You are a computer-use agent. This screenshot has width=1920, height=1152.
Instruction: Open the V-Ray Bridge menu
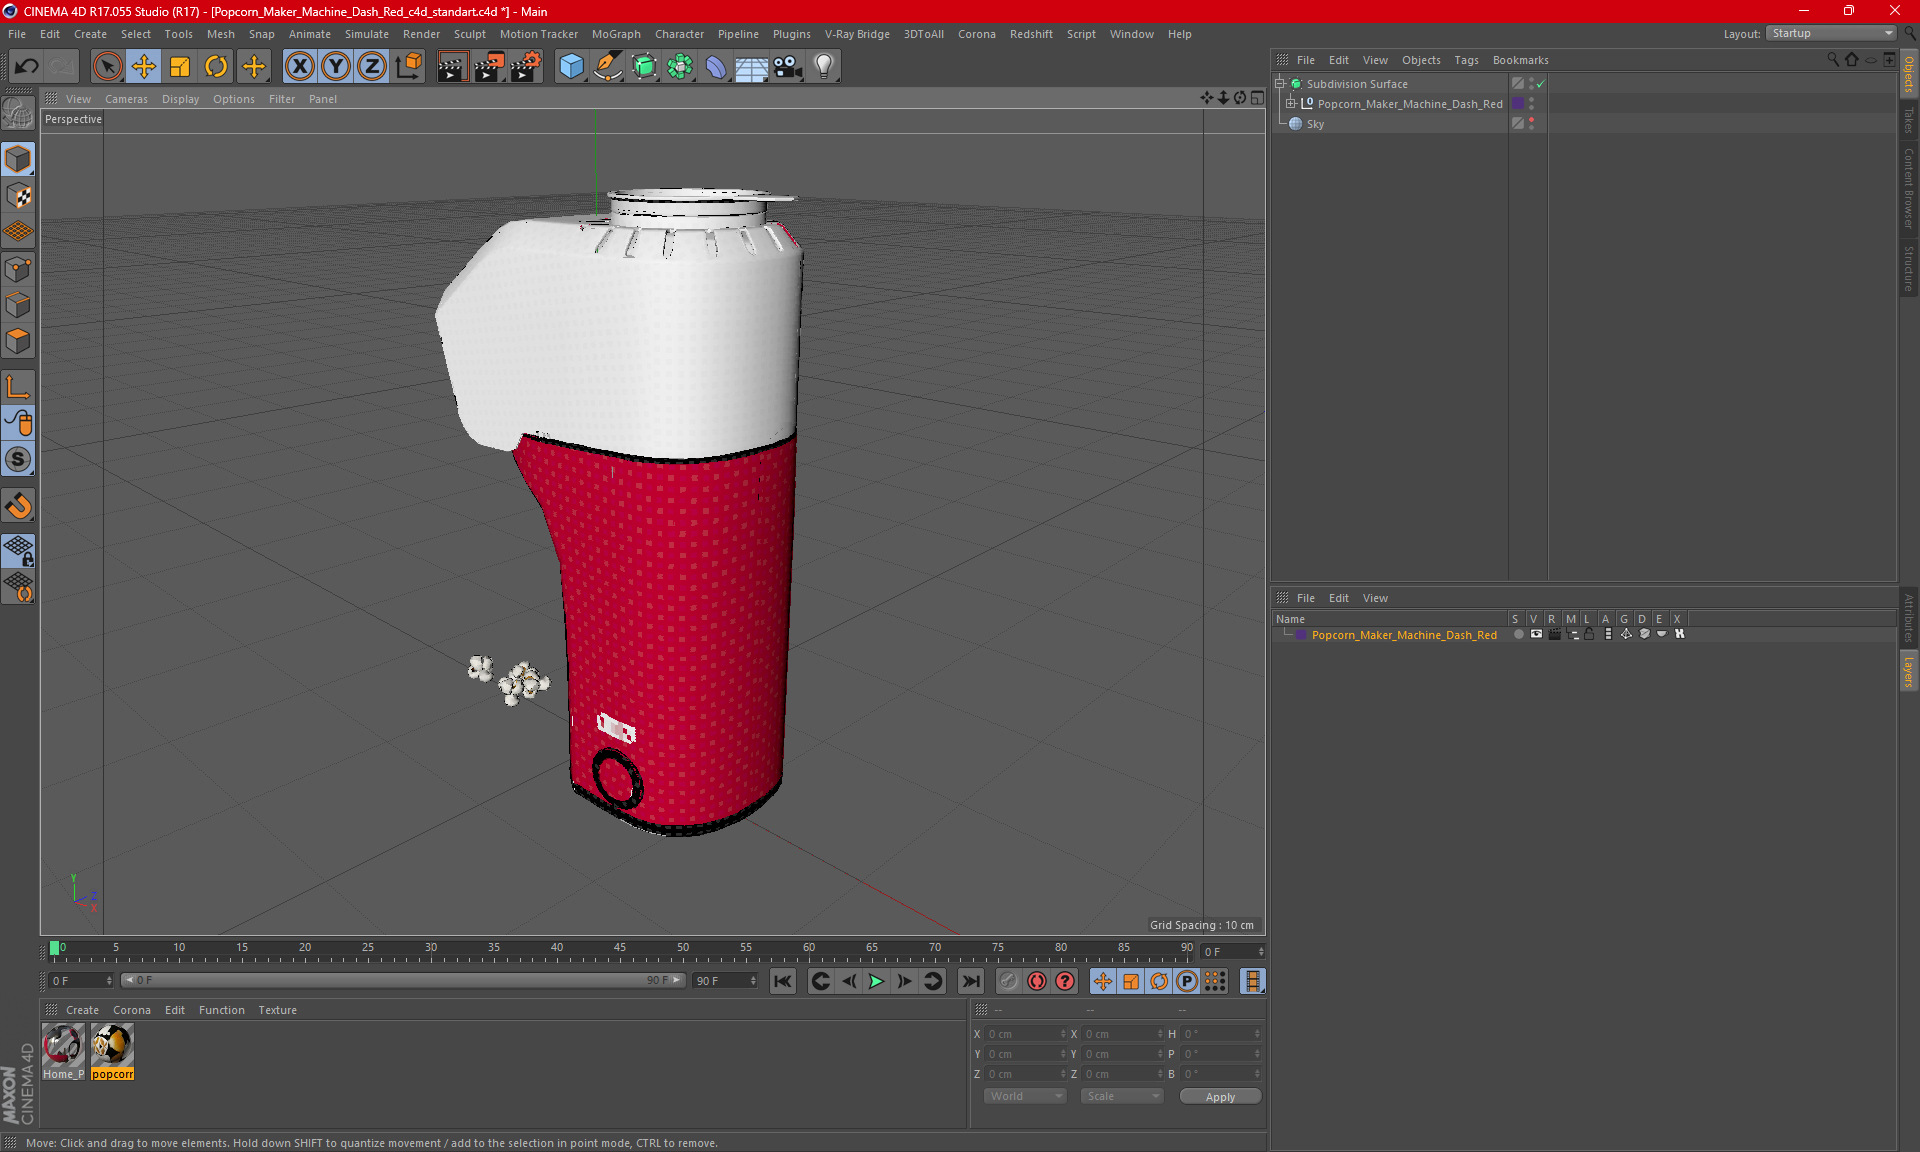click(x=857, y=34)
